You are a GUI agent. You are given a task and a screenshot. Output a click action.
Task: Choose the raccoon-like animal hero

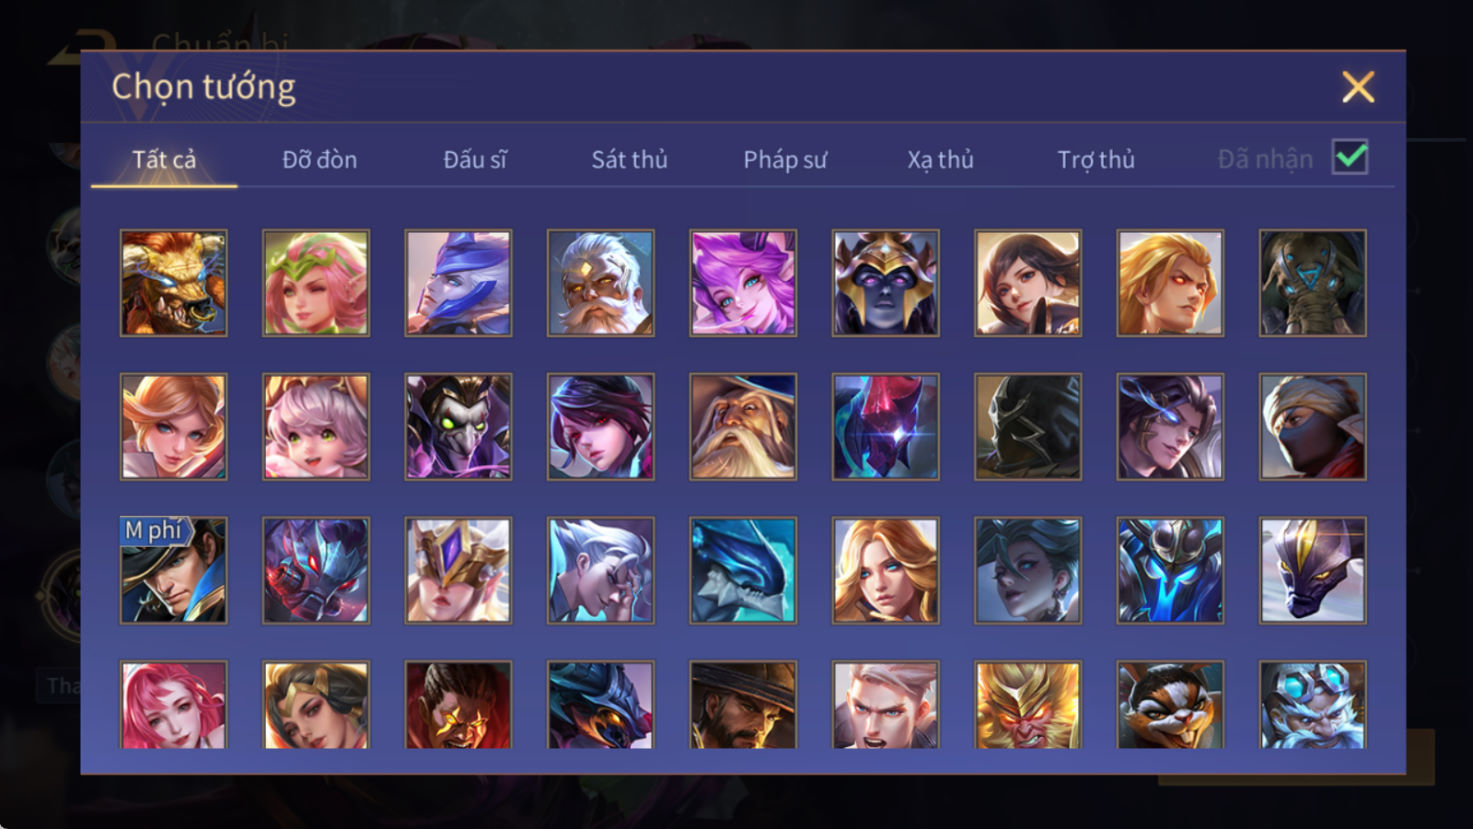pyautogui.click(x=1170, y=704)
